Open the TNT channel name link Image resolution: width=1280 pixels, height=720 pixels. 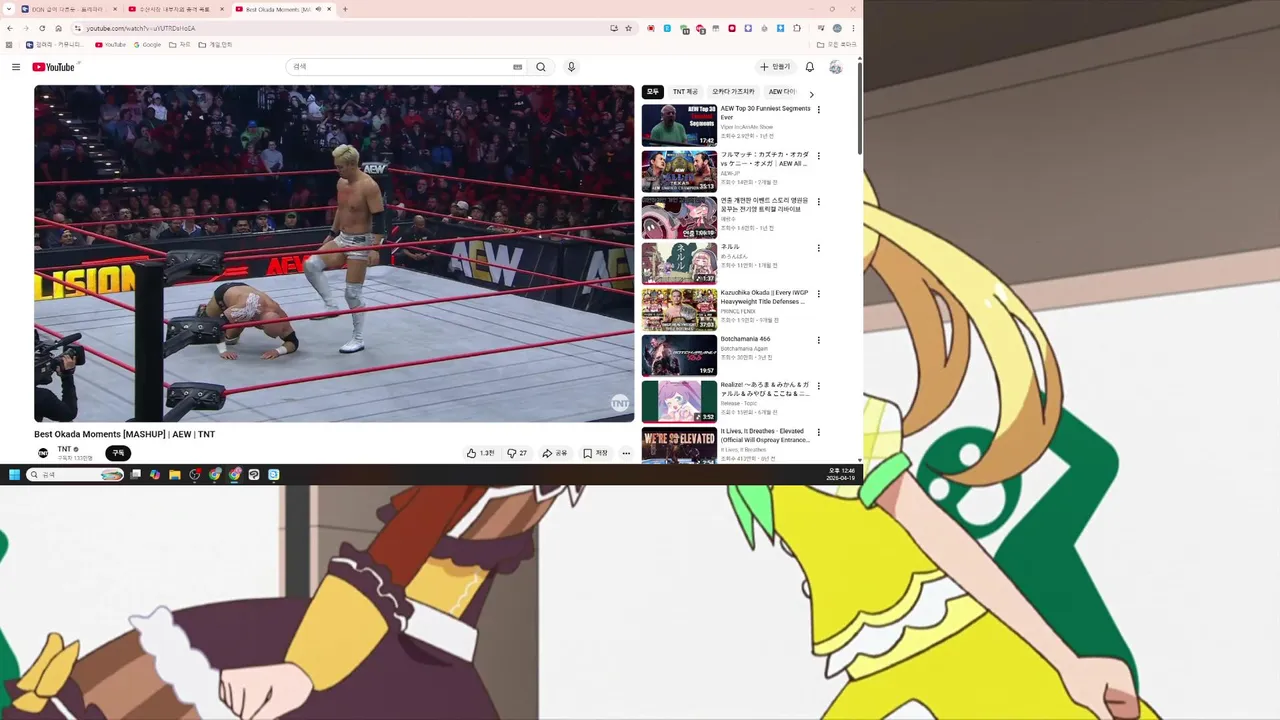coord(65,449)
